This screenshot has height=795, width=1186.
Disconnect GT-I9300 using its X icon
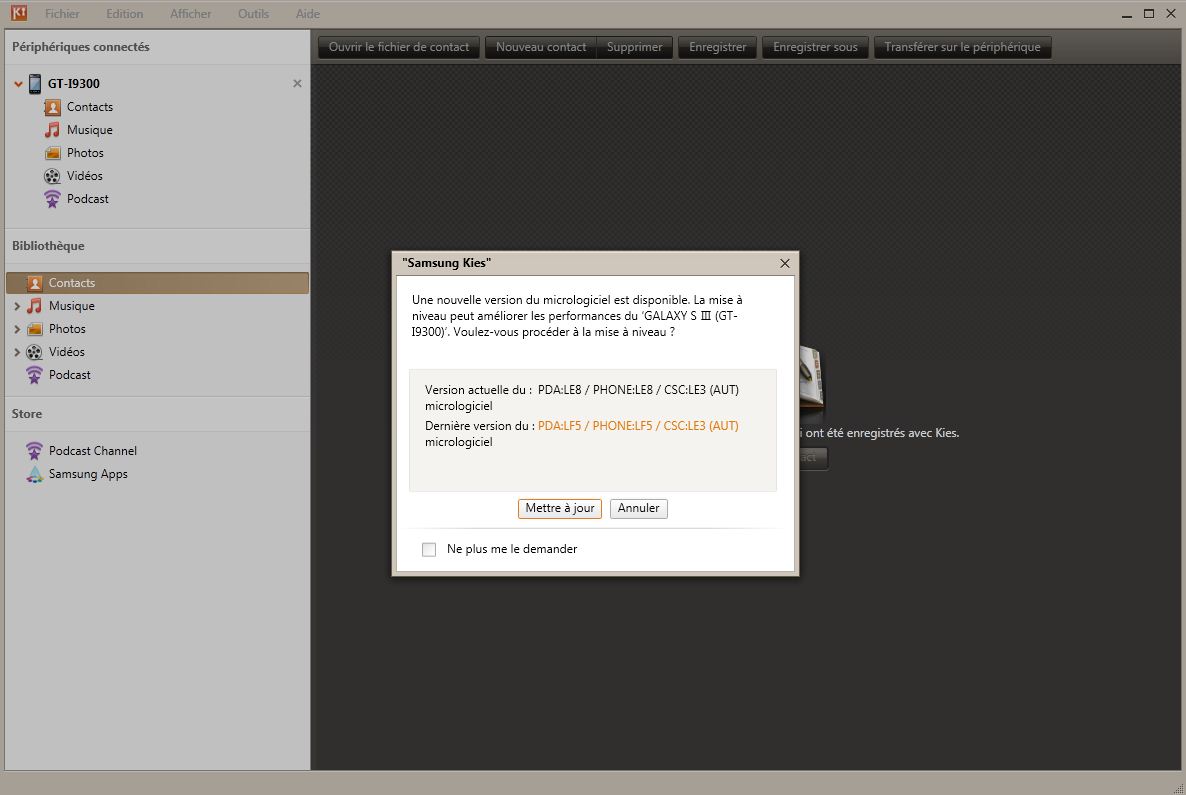point(297,83)
